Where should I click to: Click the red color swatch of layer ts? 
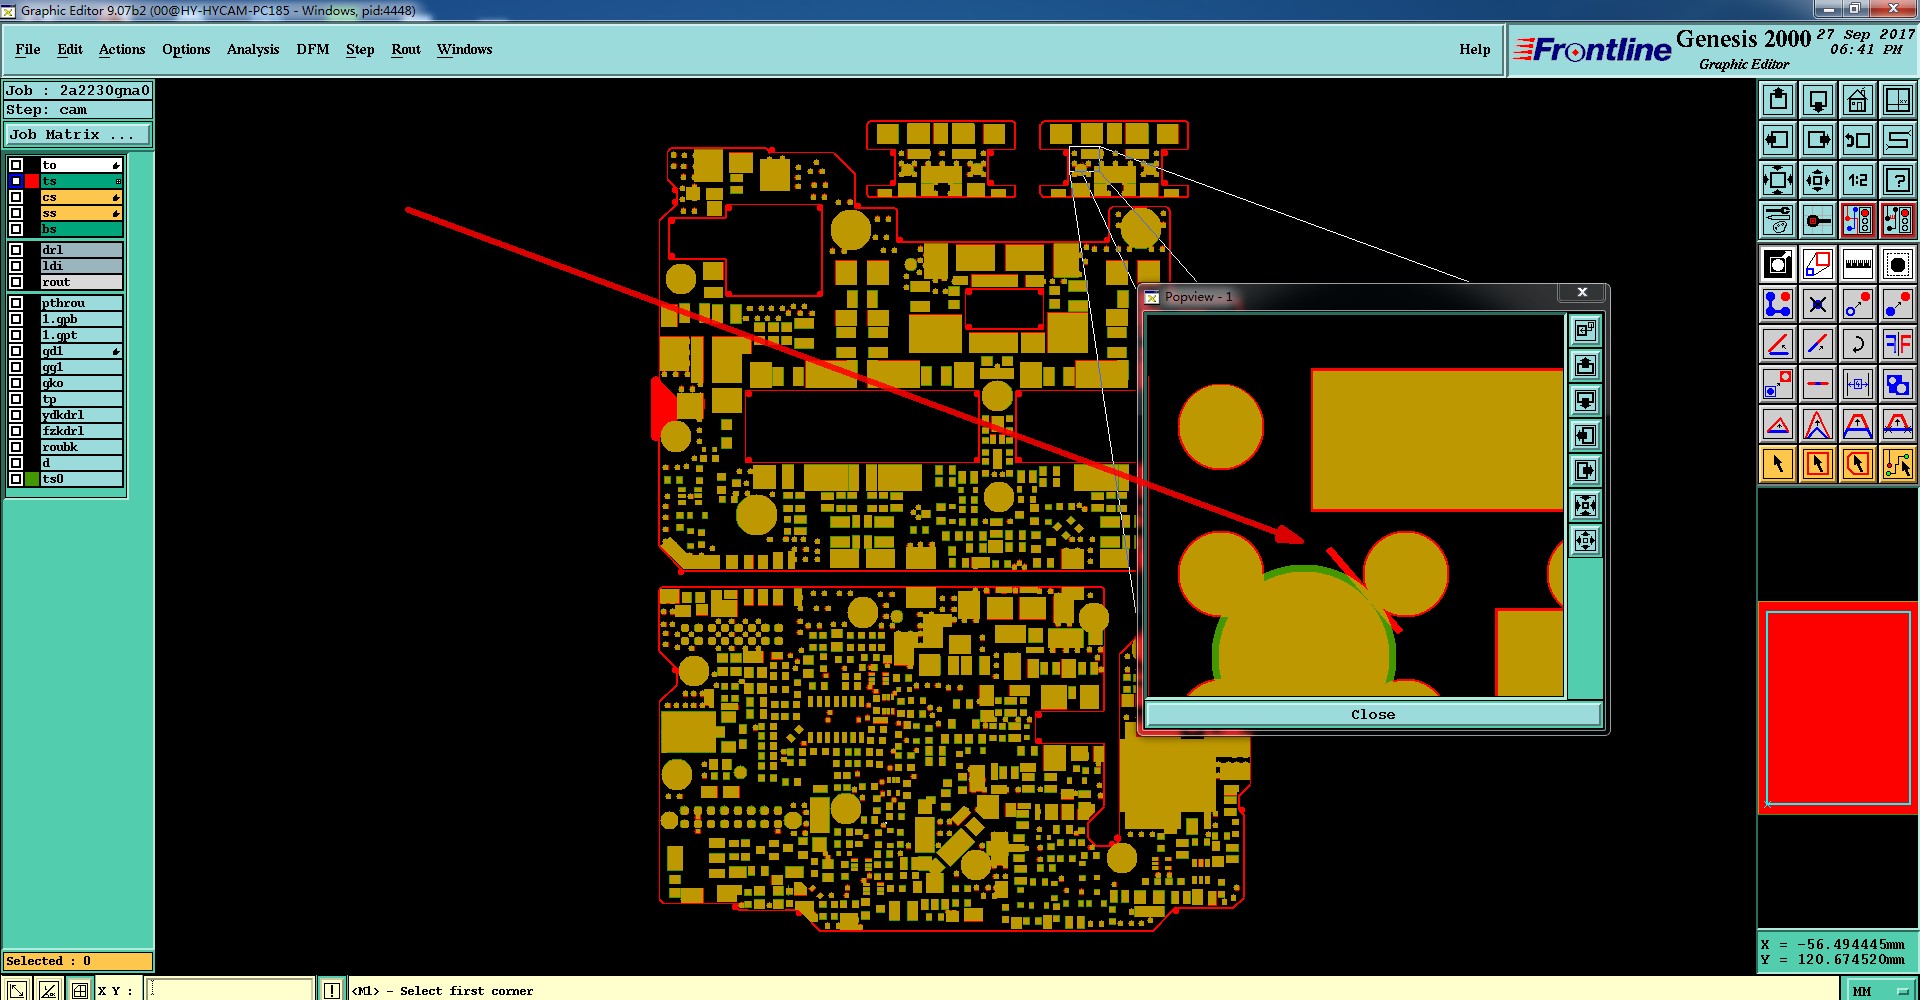point(32,181)
